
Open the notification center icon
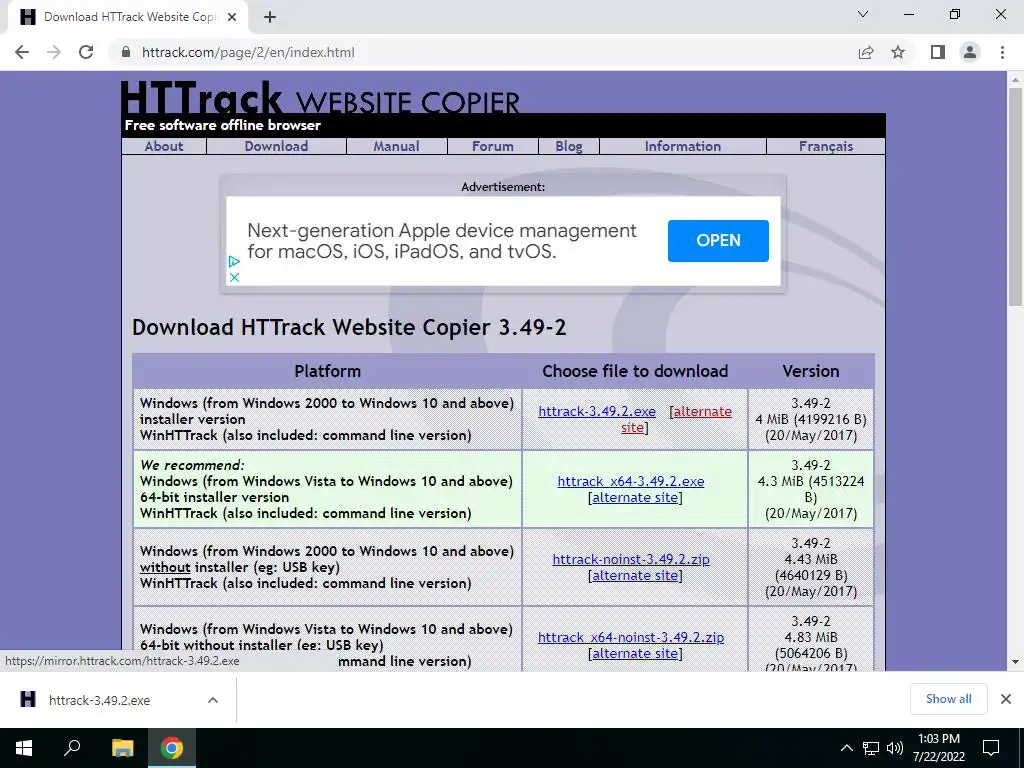click(991, 748)
